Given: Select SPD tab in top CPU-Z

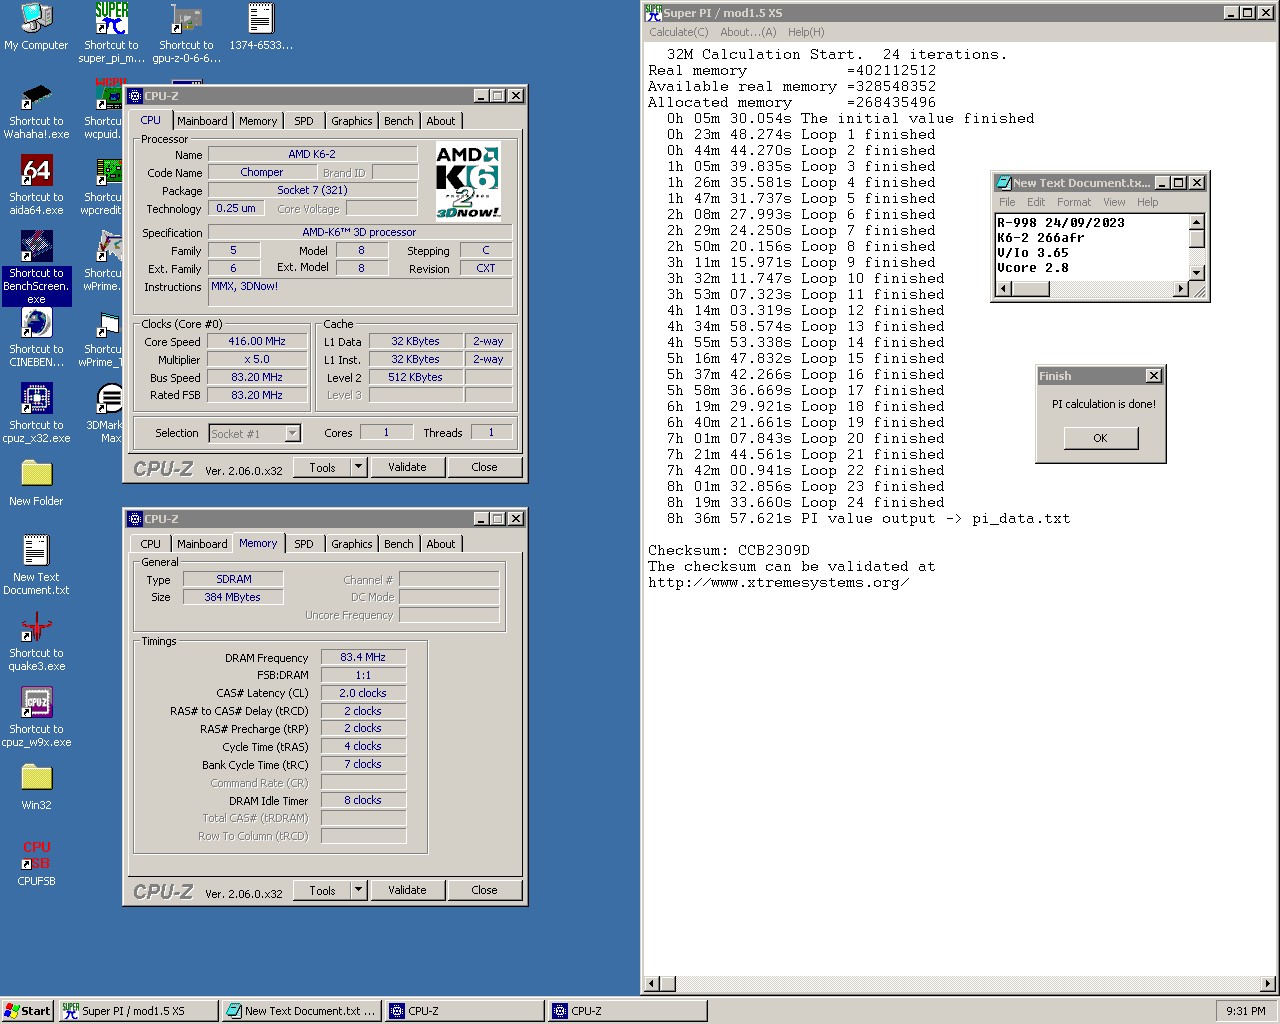Looking at the screenshot, I should coord(304,121).
